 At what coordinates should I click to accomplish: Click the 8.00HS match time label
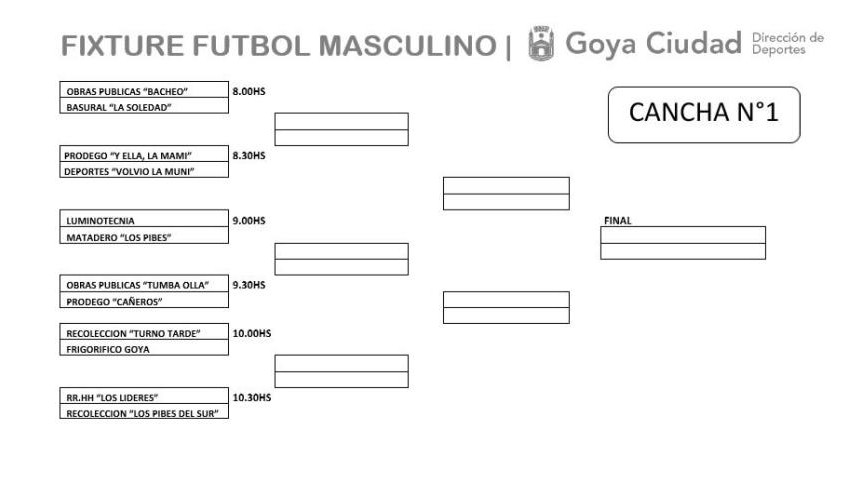[248, 91]
